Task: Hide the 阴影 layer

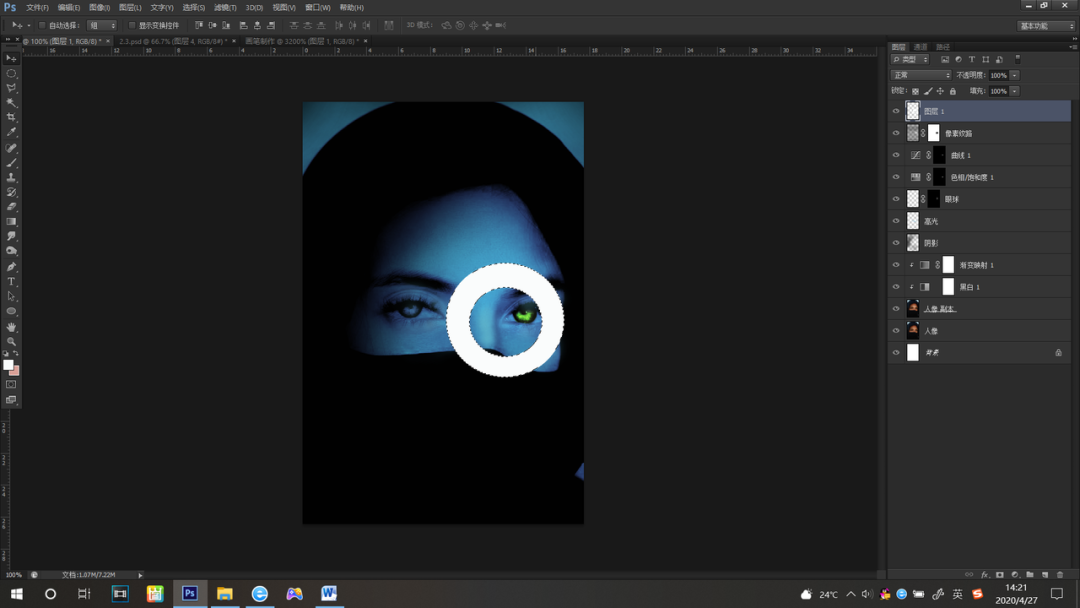Action: [x=896, y=243]
